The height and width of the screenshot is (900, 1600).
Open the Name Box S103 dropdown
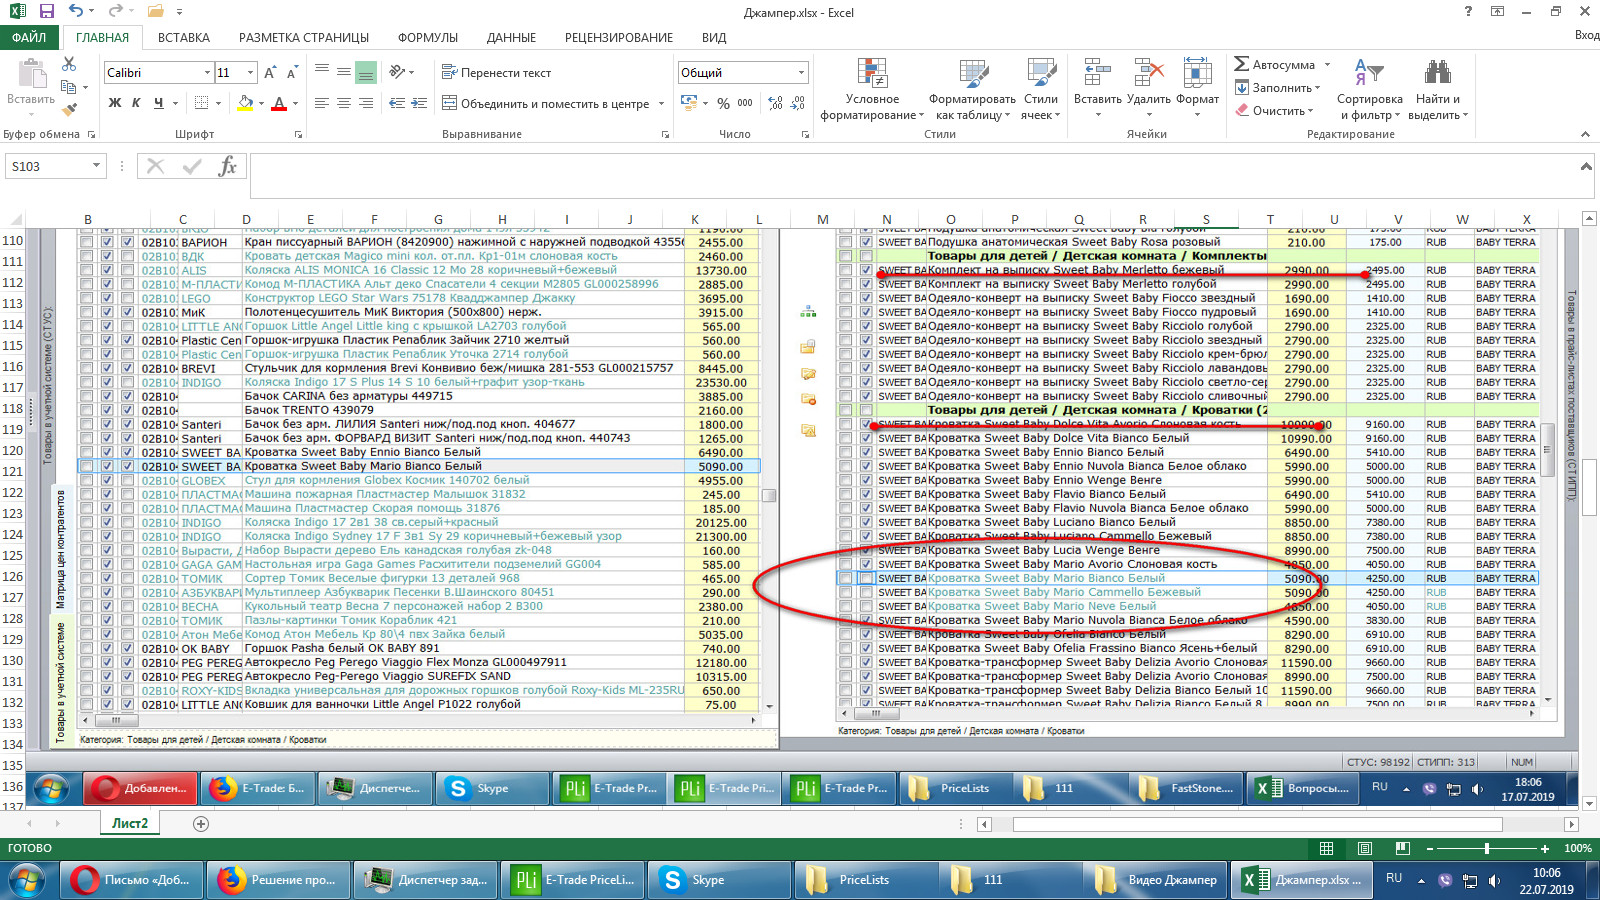tap(96, 166)
